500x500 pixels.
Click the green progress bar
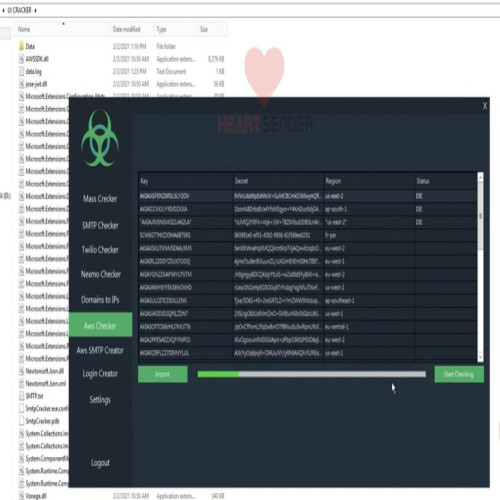(312, 374)
